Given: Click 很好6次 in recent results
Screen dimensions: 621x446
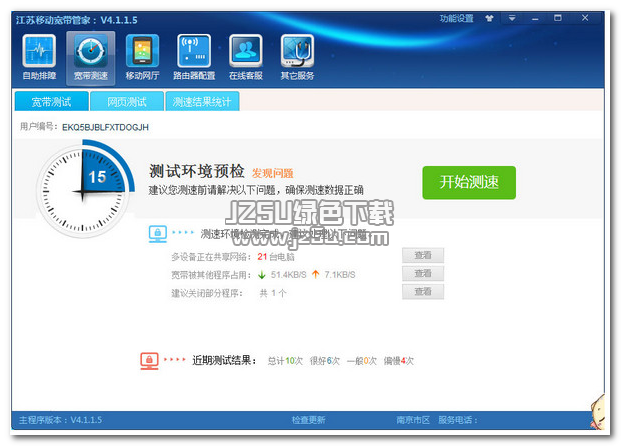Looking at the screenshot, I should (x=325, y=361).
